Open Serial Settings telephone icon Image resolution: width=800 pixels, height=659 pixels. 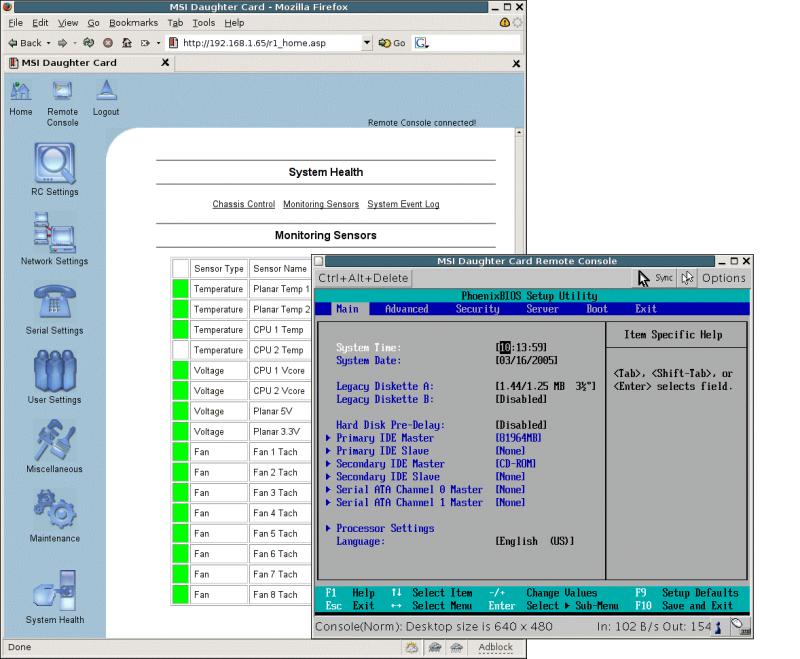55,302
